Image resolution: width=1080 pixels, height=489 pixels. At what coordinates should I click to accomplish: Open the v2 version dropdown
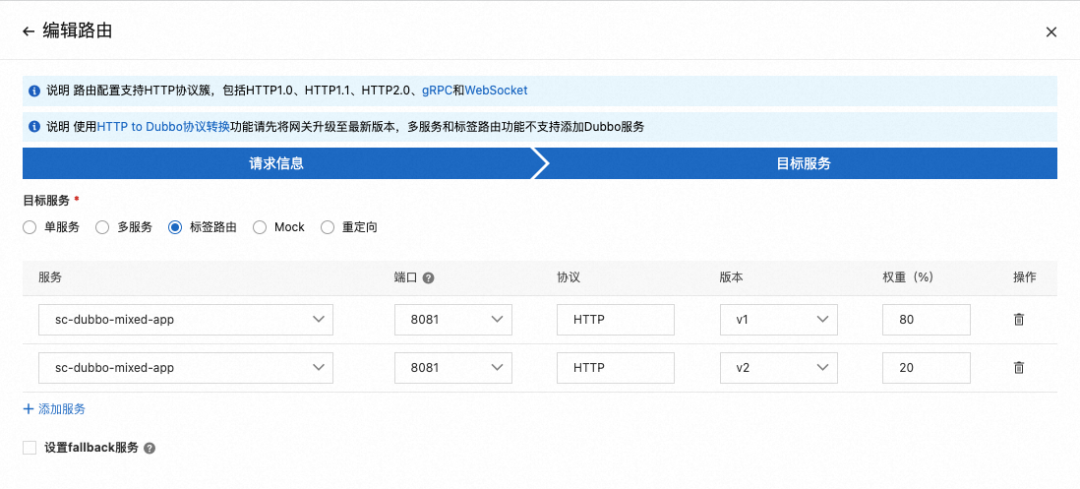pyautogui.click(x=779, y=368)
